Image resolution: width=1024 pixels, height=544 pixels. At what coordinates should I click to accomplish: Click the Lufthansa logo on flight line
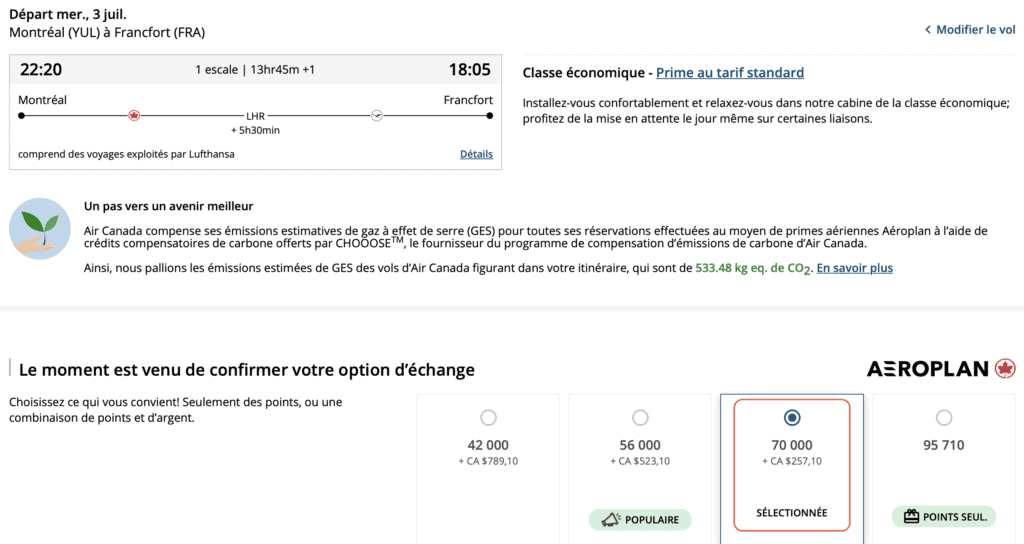pos(377,115)
